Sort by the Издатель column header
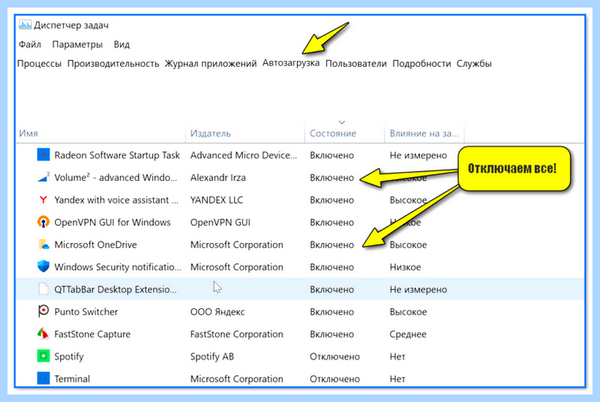This screenshot has width=600, height=402. click(x=210, y=133)
